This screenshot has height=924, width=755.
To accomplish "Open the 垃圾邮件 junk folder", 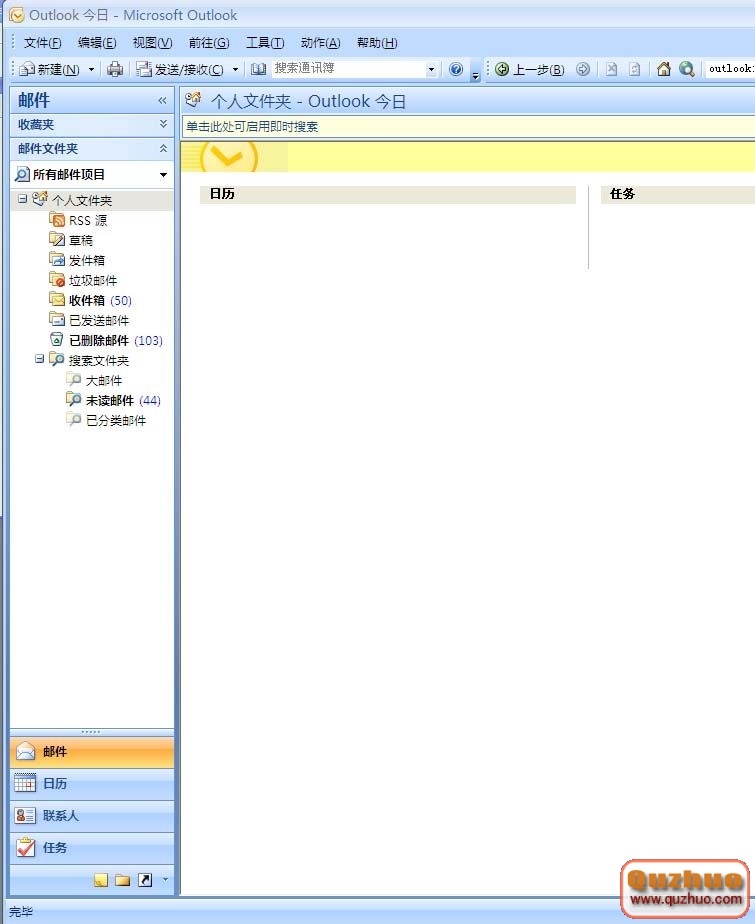I will pyautogui.click(x=93, y=280).
